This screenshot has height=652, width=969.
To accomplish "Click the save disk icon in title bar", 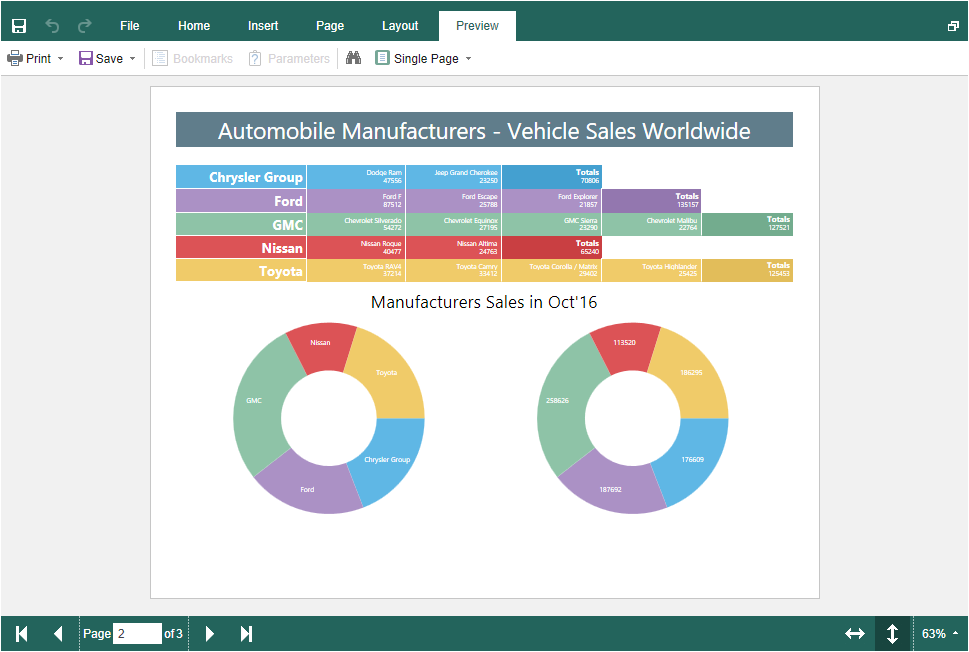I will pos(19,25).
